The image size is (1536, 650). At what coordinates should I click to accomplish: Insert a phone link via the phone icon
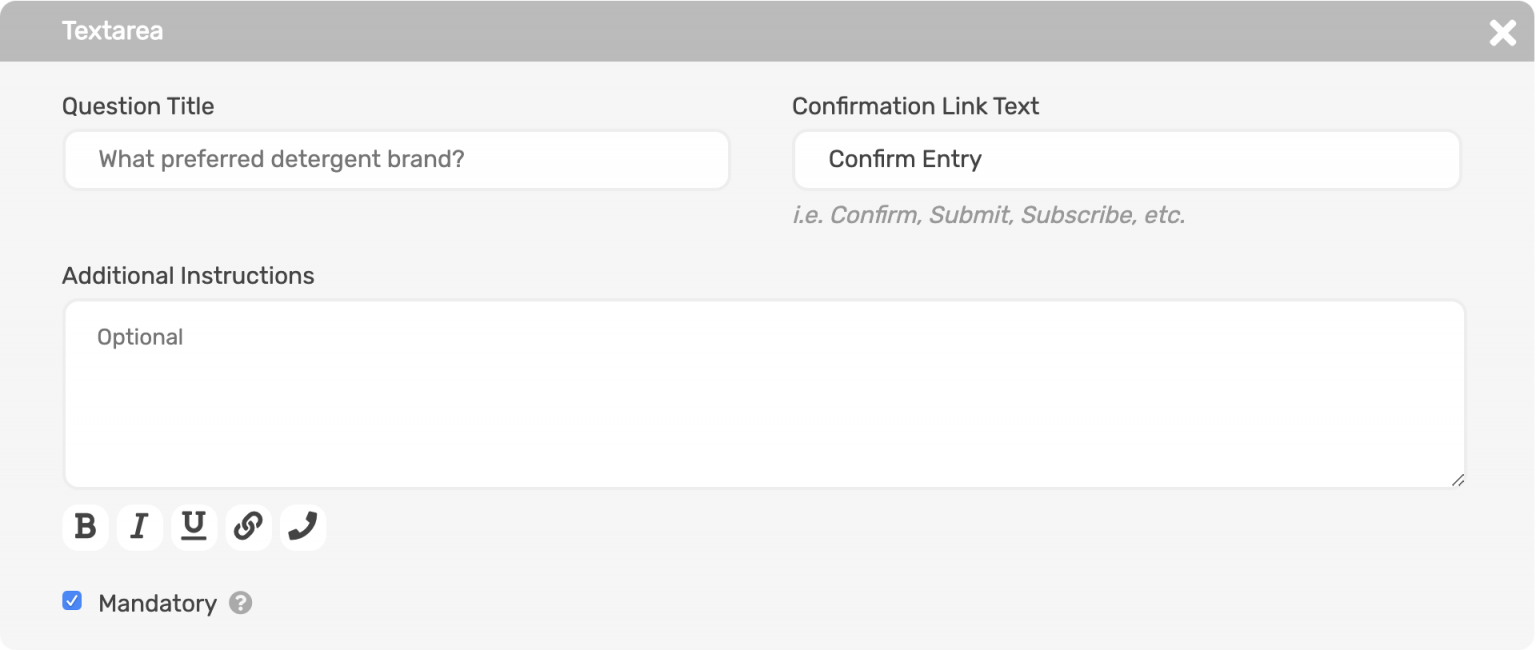[302, 527]
